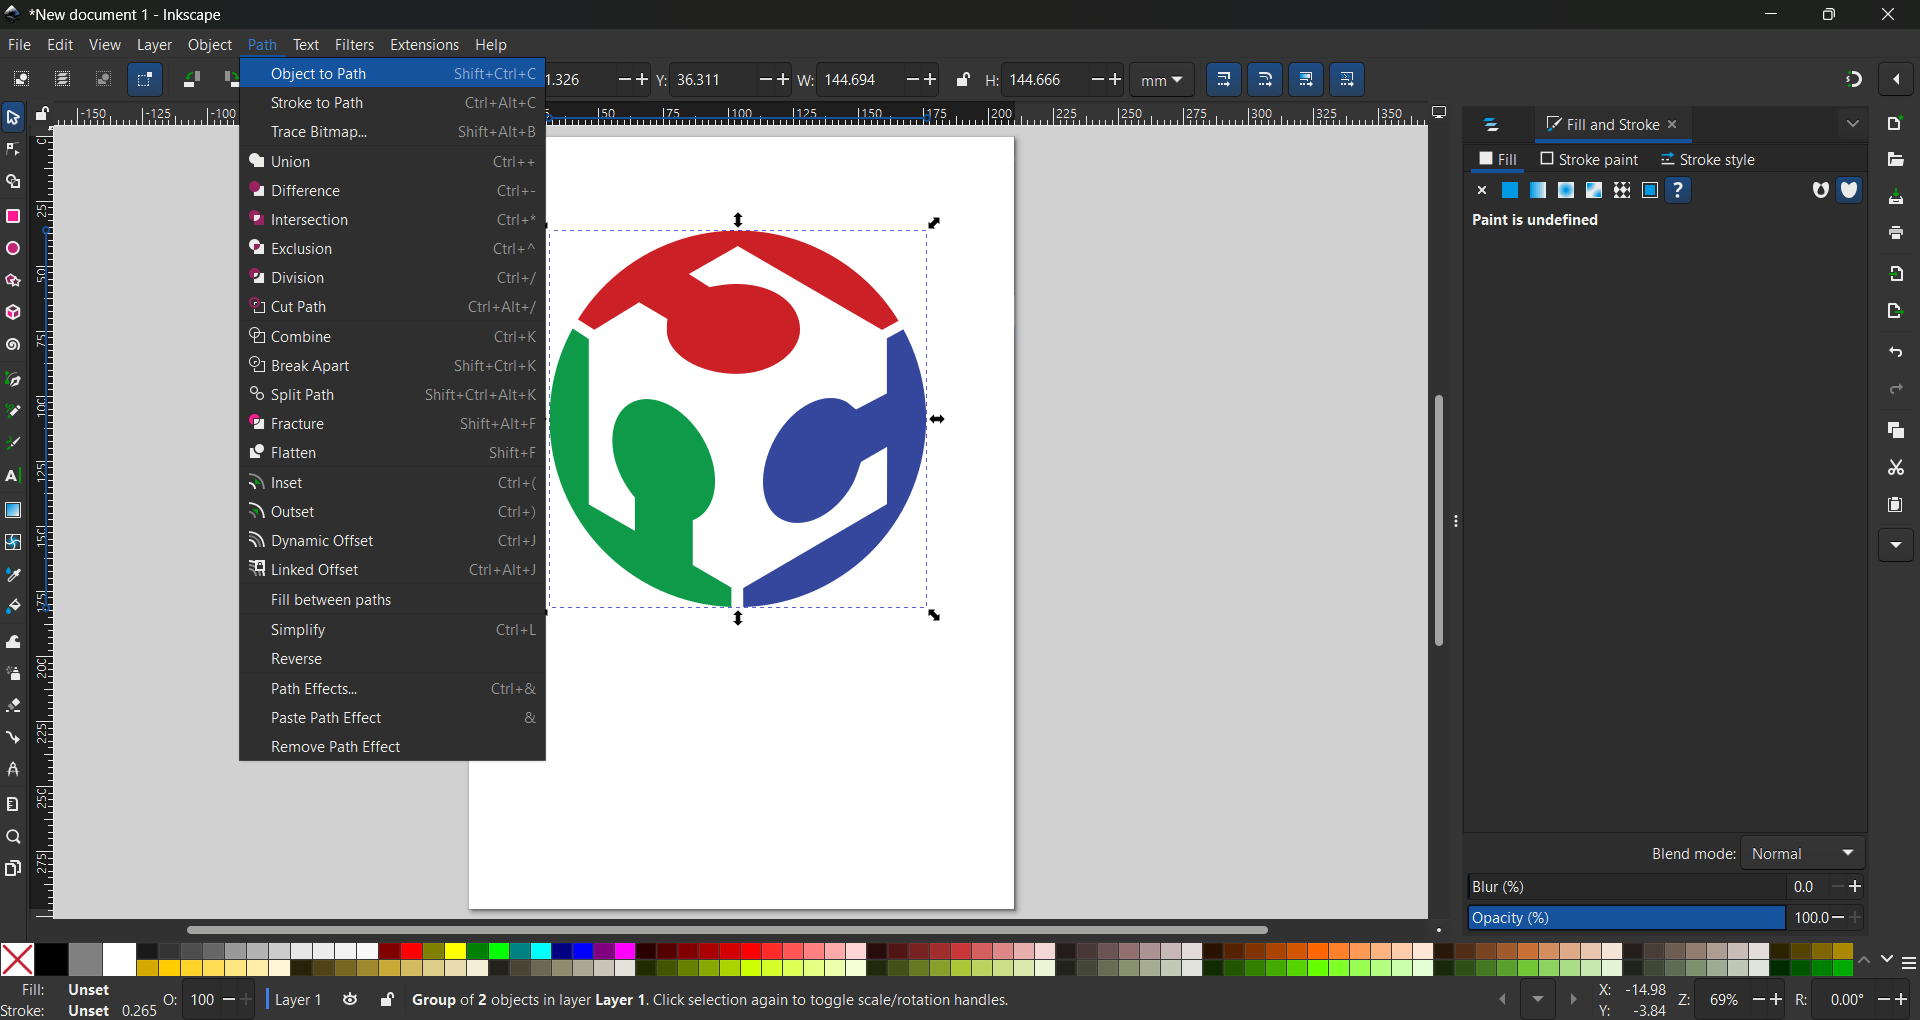Toggle move gradients with object
This screenshot has width=1920, height=1020.
1306,79
